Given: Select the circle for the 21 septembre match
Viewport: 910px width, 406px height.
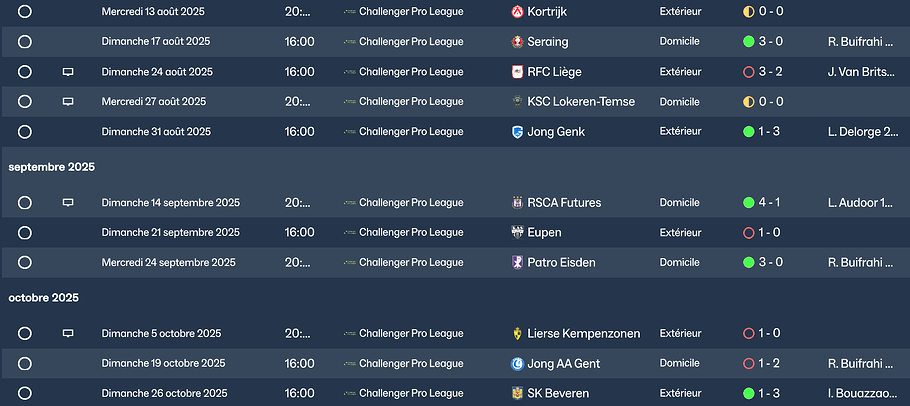Looking at the screenshot, I should point(25,233).
